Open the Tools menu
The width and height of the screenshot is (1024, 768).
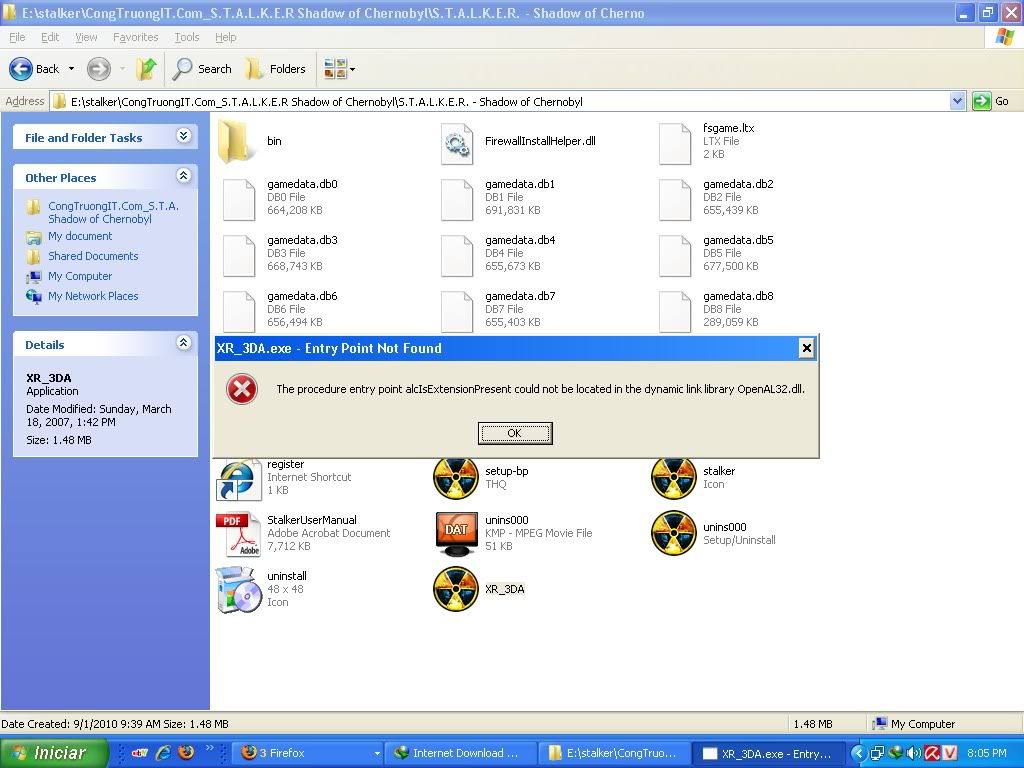click(187, 37)
